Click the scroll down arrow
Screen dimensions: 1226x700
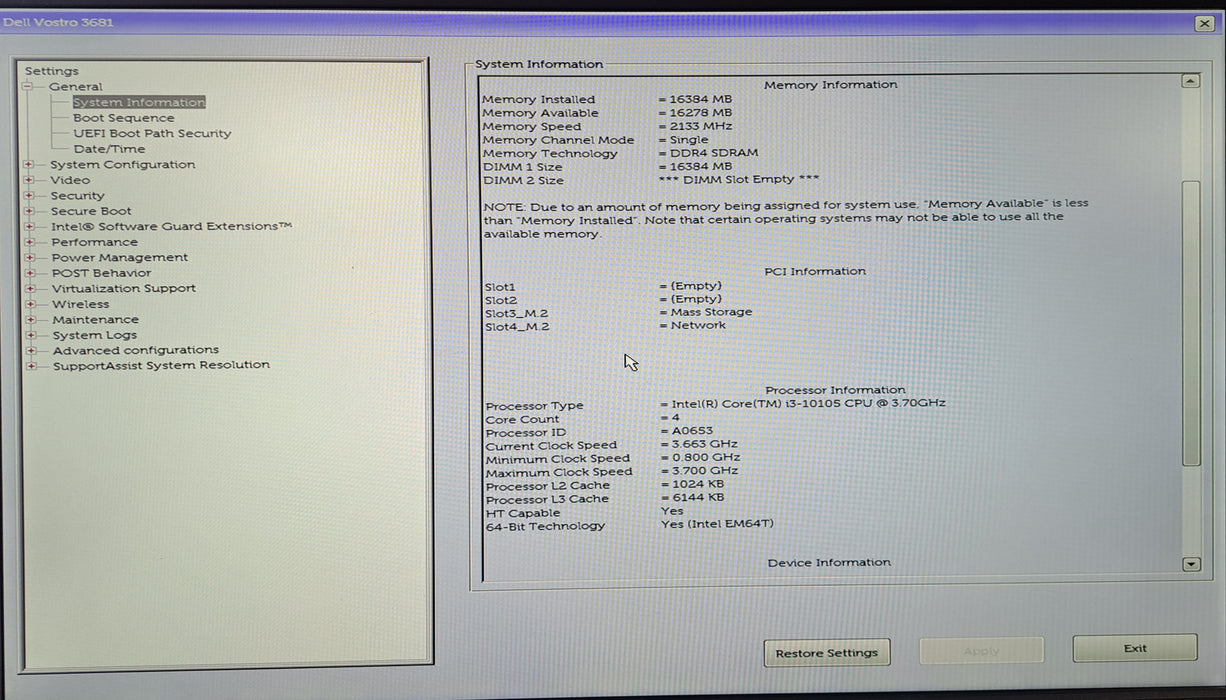pos(1190,565)
